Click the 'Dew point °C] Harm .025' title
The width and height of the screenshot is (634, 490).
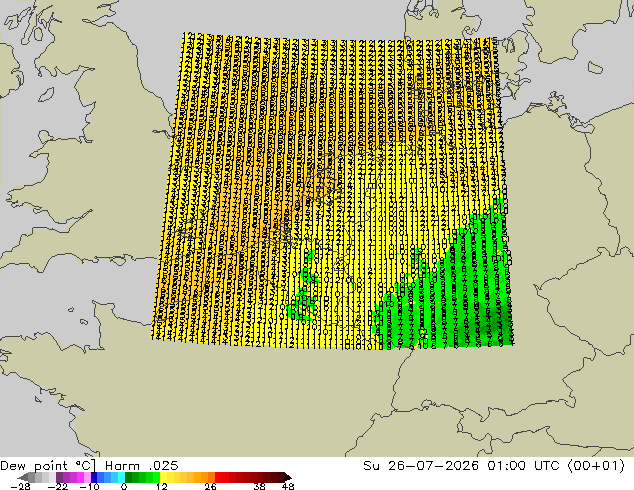[89, 465]
